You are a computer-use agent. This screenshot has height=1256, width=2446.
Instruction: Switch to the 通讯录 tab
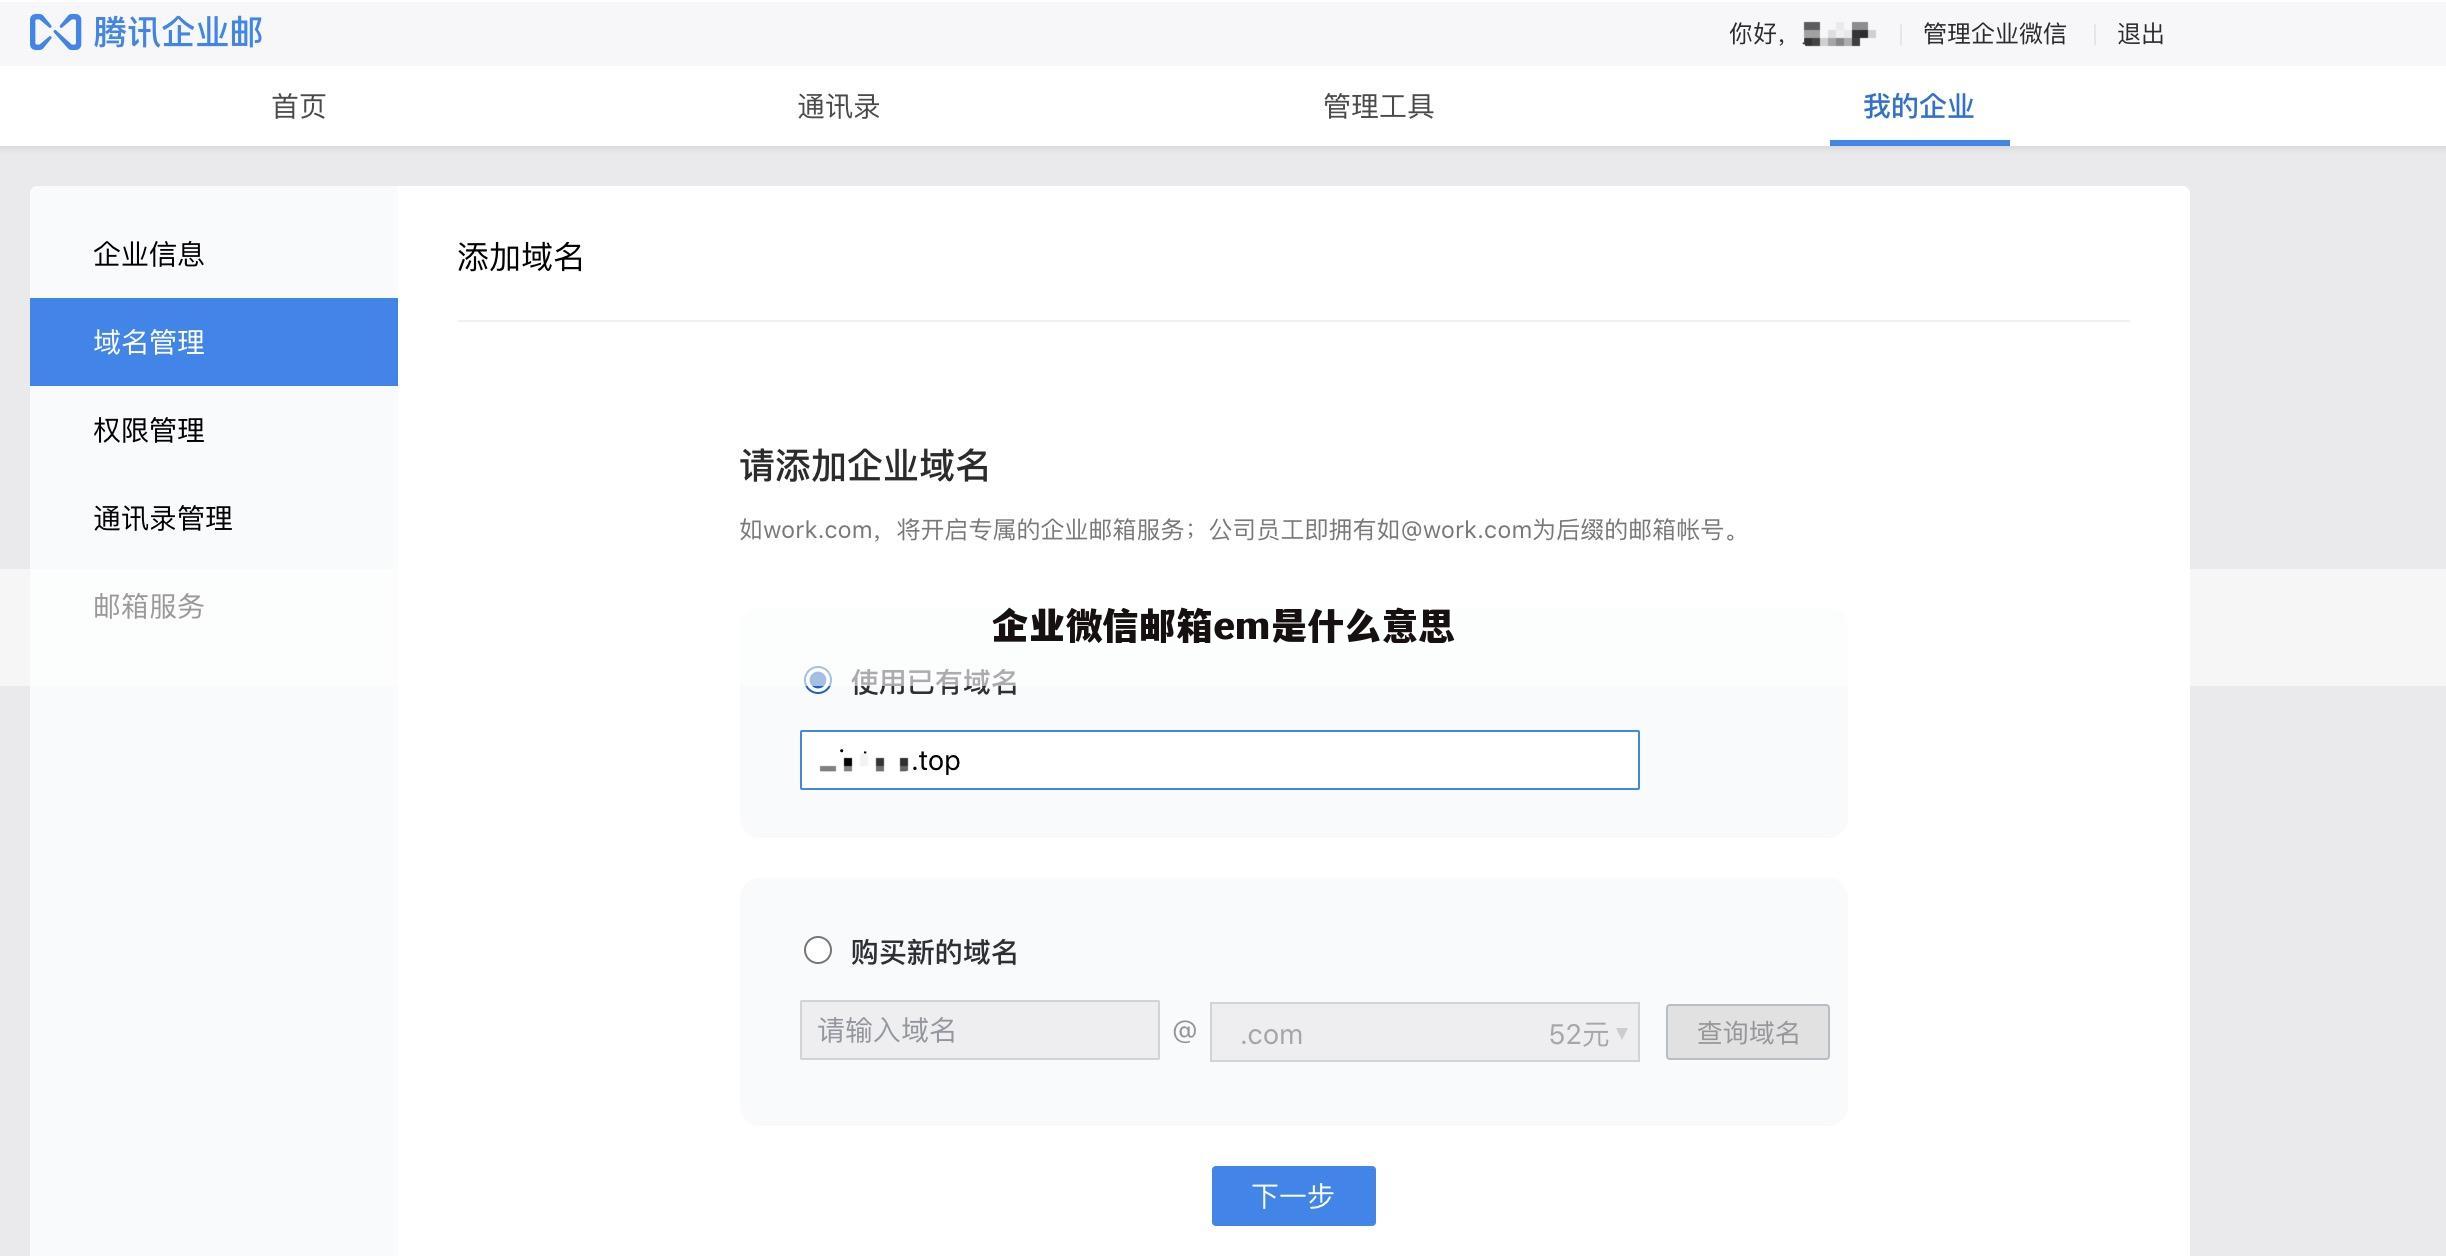(x=839, y=107)
